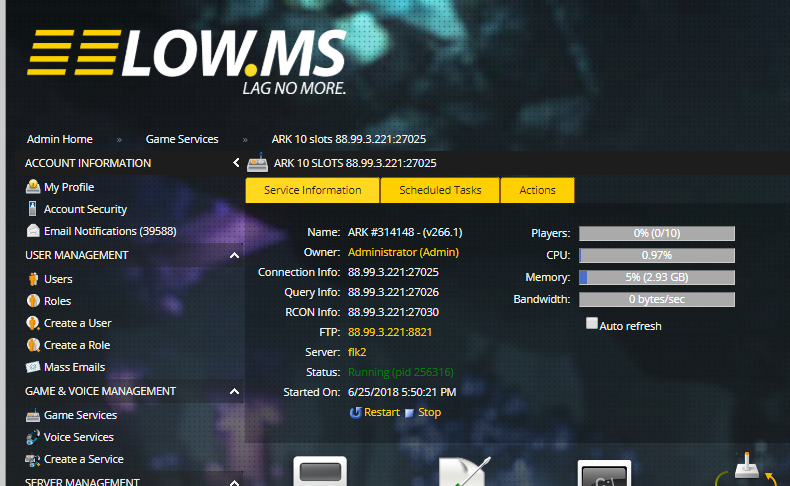Collapse the Game & Voice Management section
The width and height of the screenshot is (790, 486).
pos(234,391)
